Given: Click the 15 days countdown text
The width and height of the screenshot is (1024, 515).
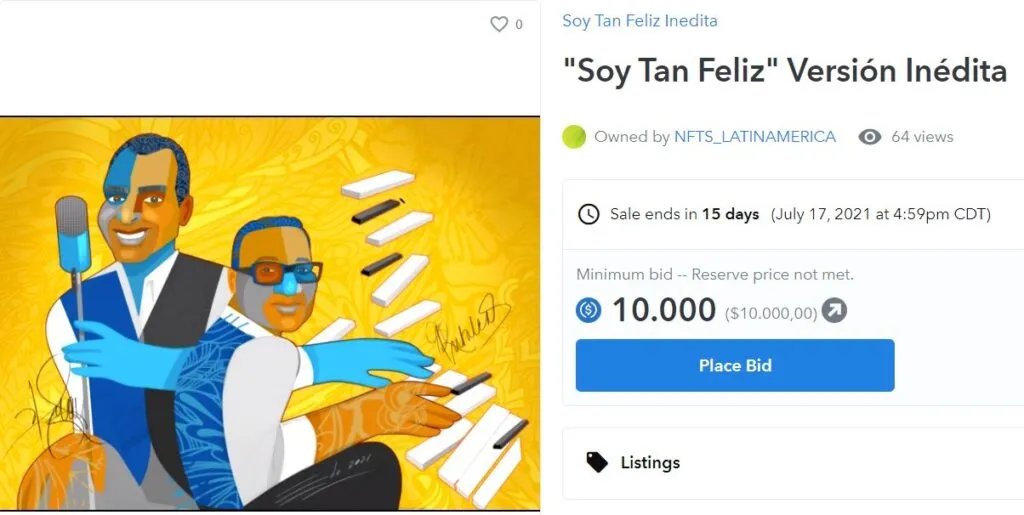Looking at the screenshot, I should pos(730,214).
